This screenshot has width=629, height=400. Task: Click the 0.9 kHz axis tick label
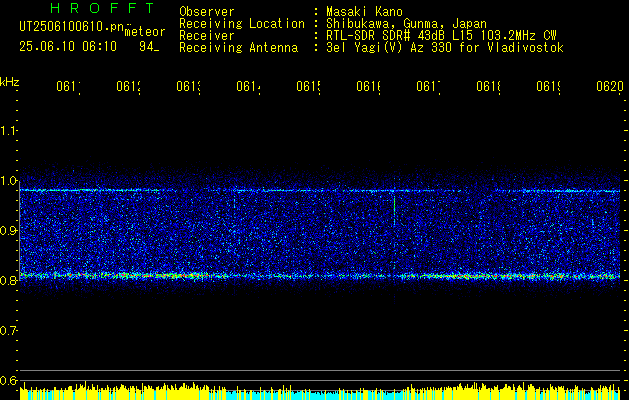(8, 231)
